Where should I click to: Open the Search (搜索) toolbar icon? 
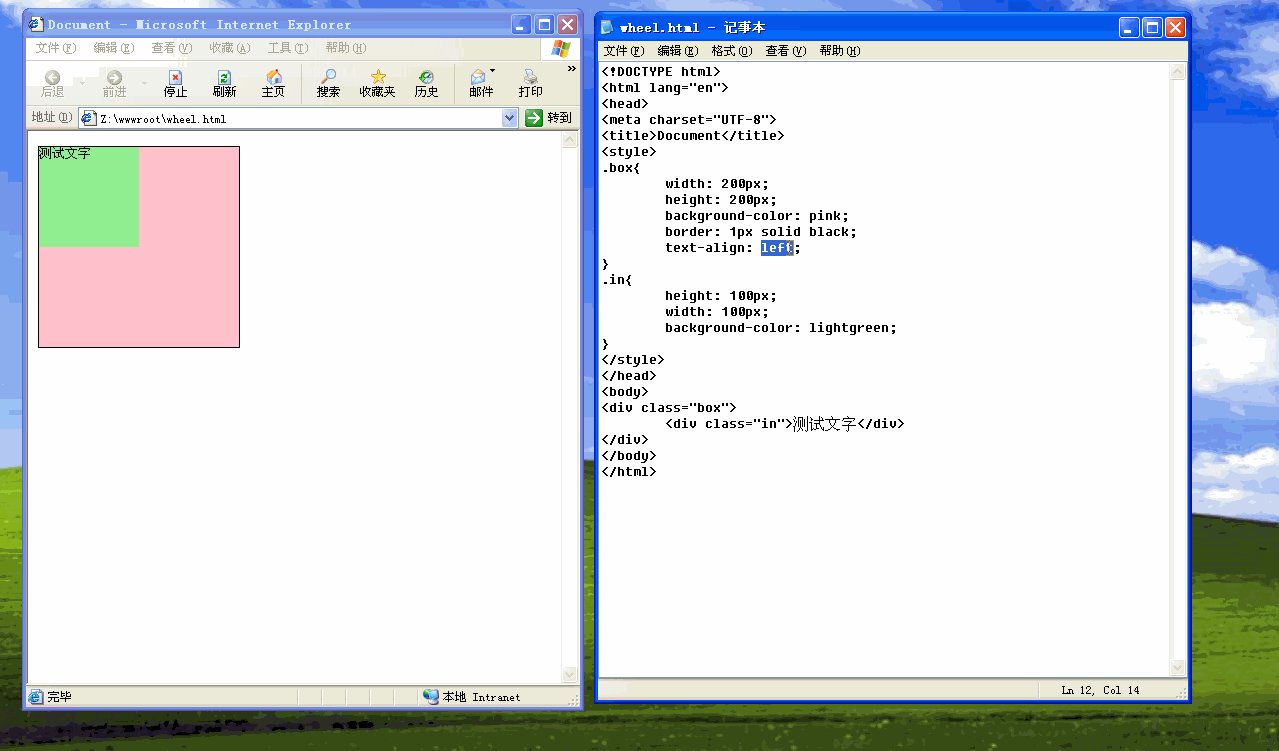click(x=328, y=77)
